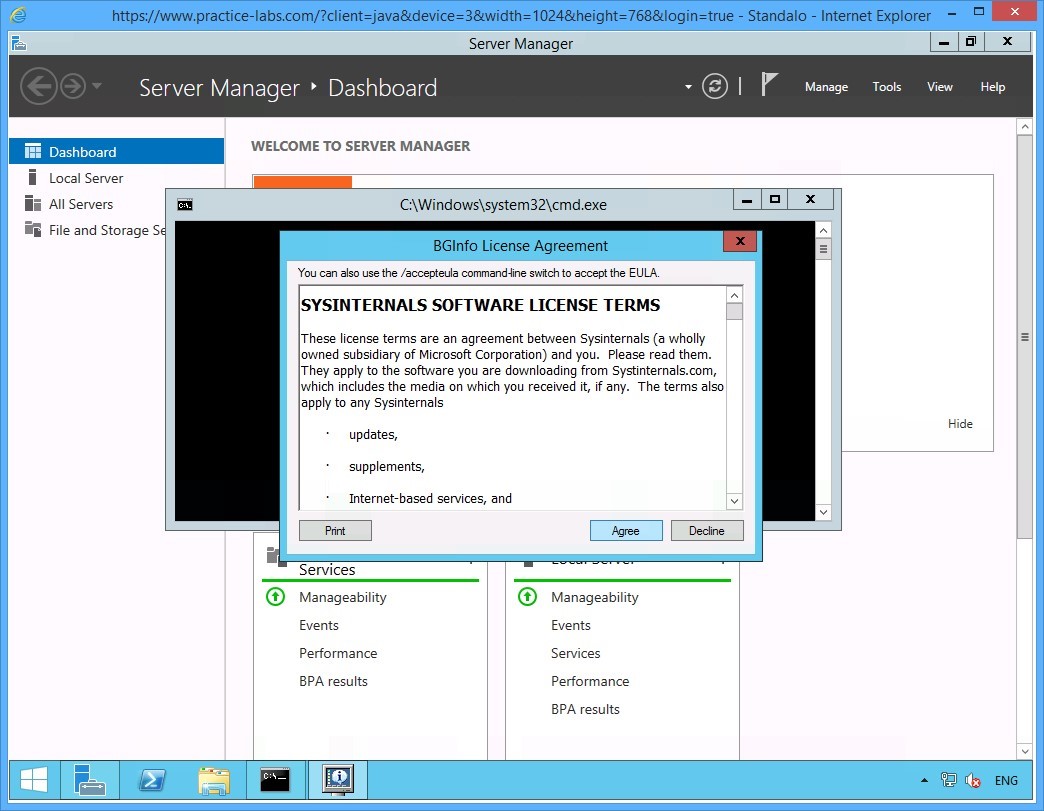Click the cmd.exe taskbar icon
The width and height of the screenshot is (1044, 811).
275,780
